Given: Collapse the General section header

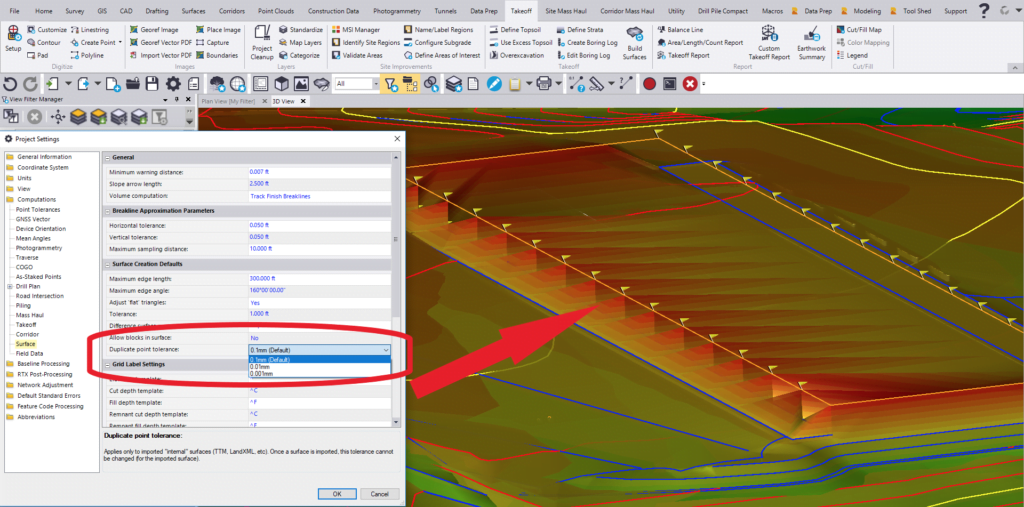Looking at the screenshot, I should click(106, 157).
